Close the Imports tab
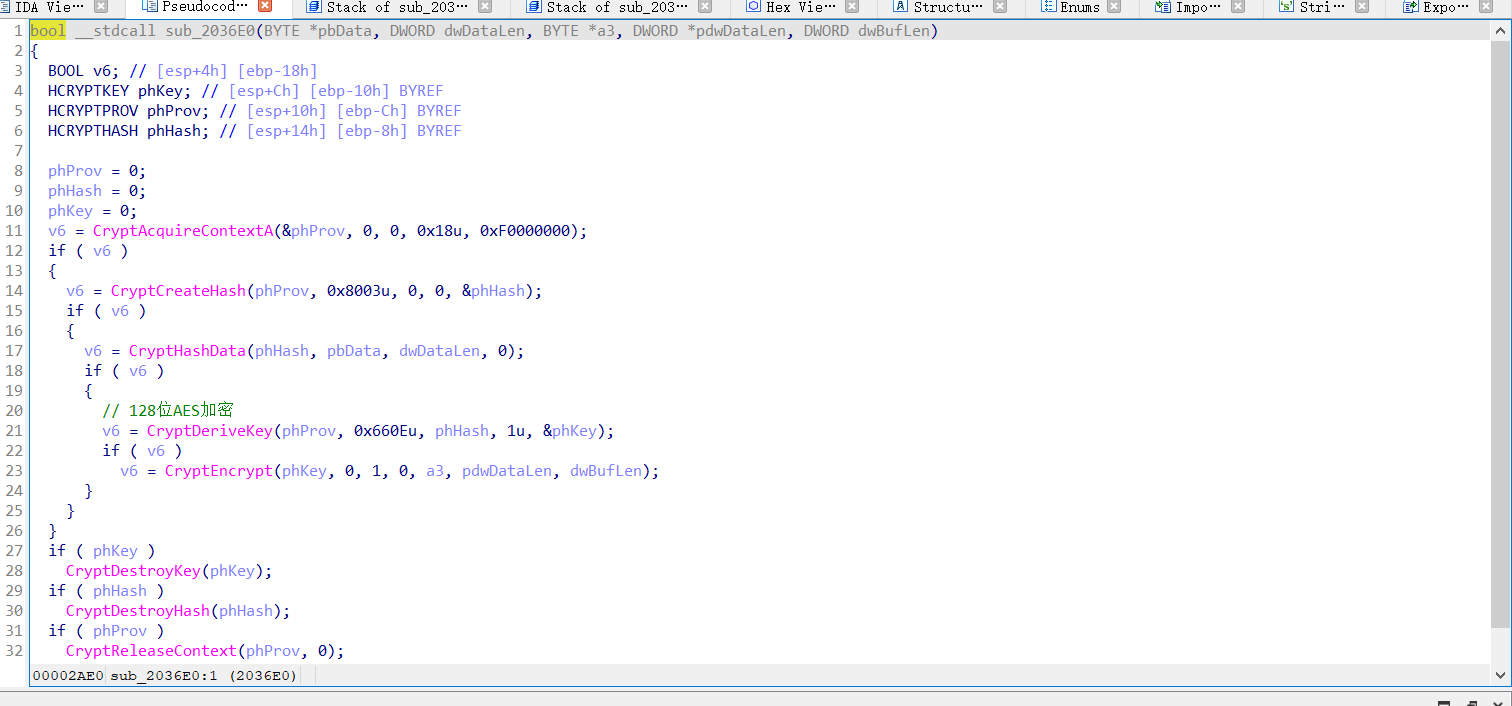The image size is (1512, 706). pyautogui.click(x=1237, y=7)
